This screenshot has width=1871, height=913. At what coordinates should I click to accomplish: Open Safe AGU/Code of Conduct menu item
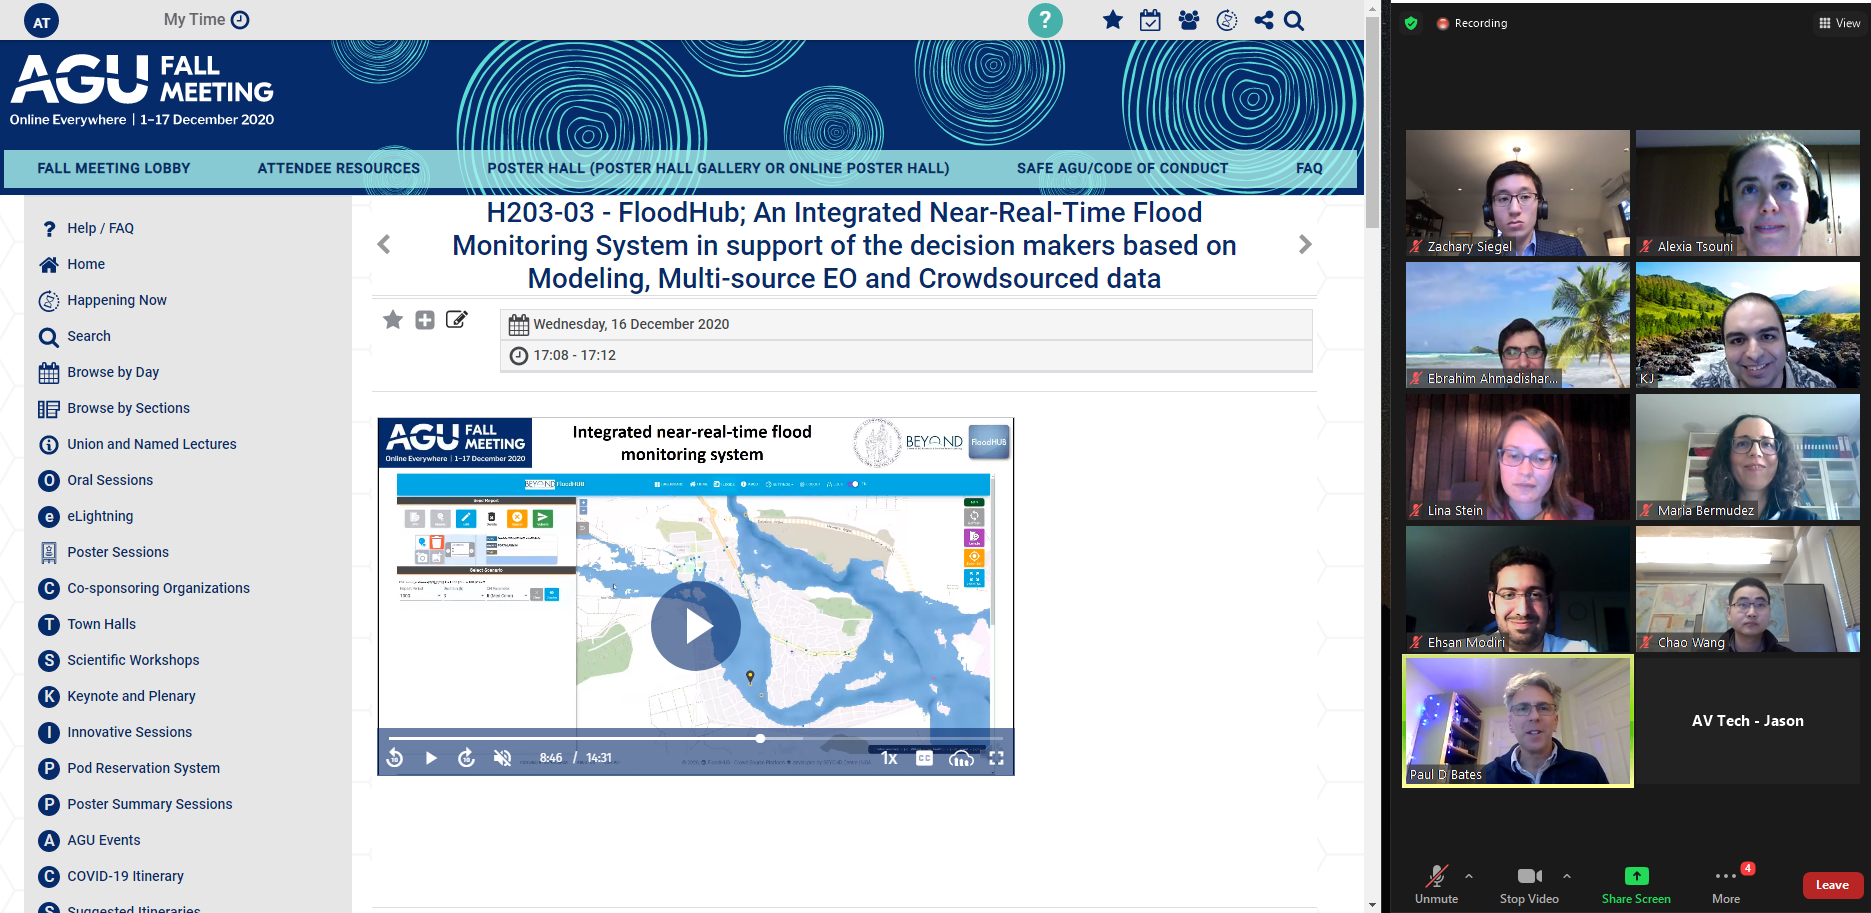pyautogui.click(x=1122, y=168)
